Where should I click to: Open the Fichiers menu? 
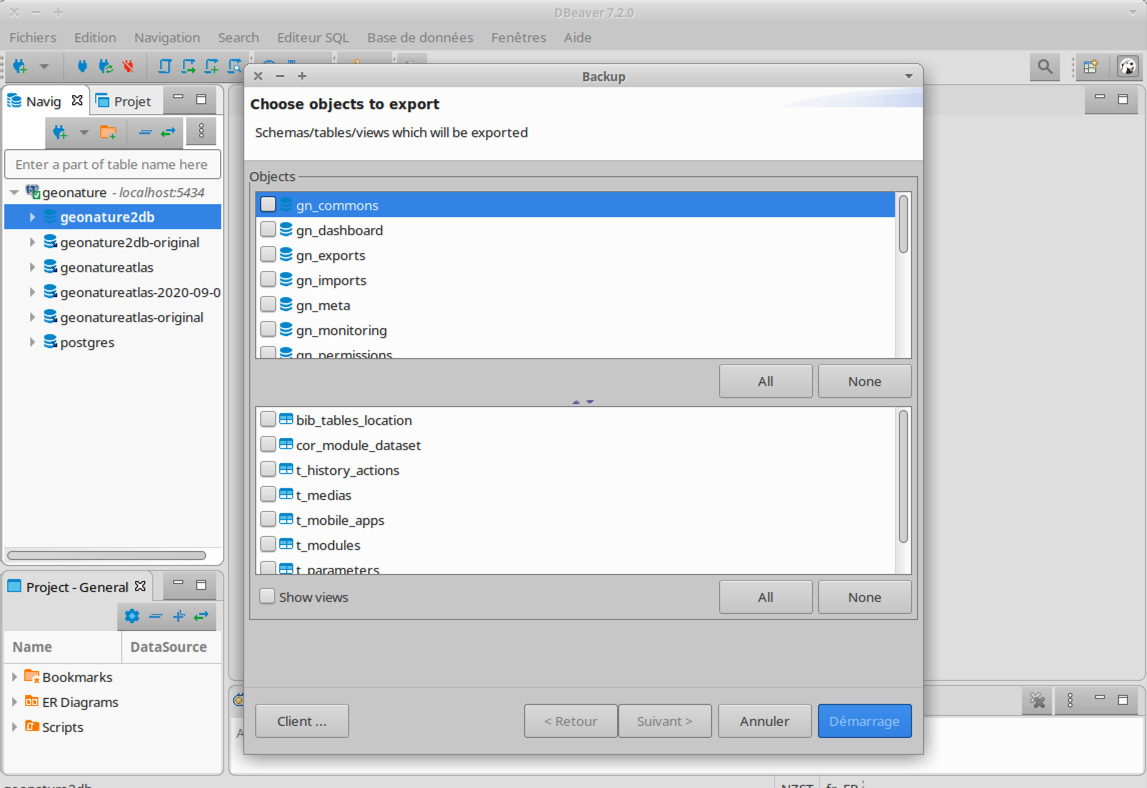(x=33, y=37)
